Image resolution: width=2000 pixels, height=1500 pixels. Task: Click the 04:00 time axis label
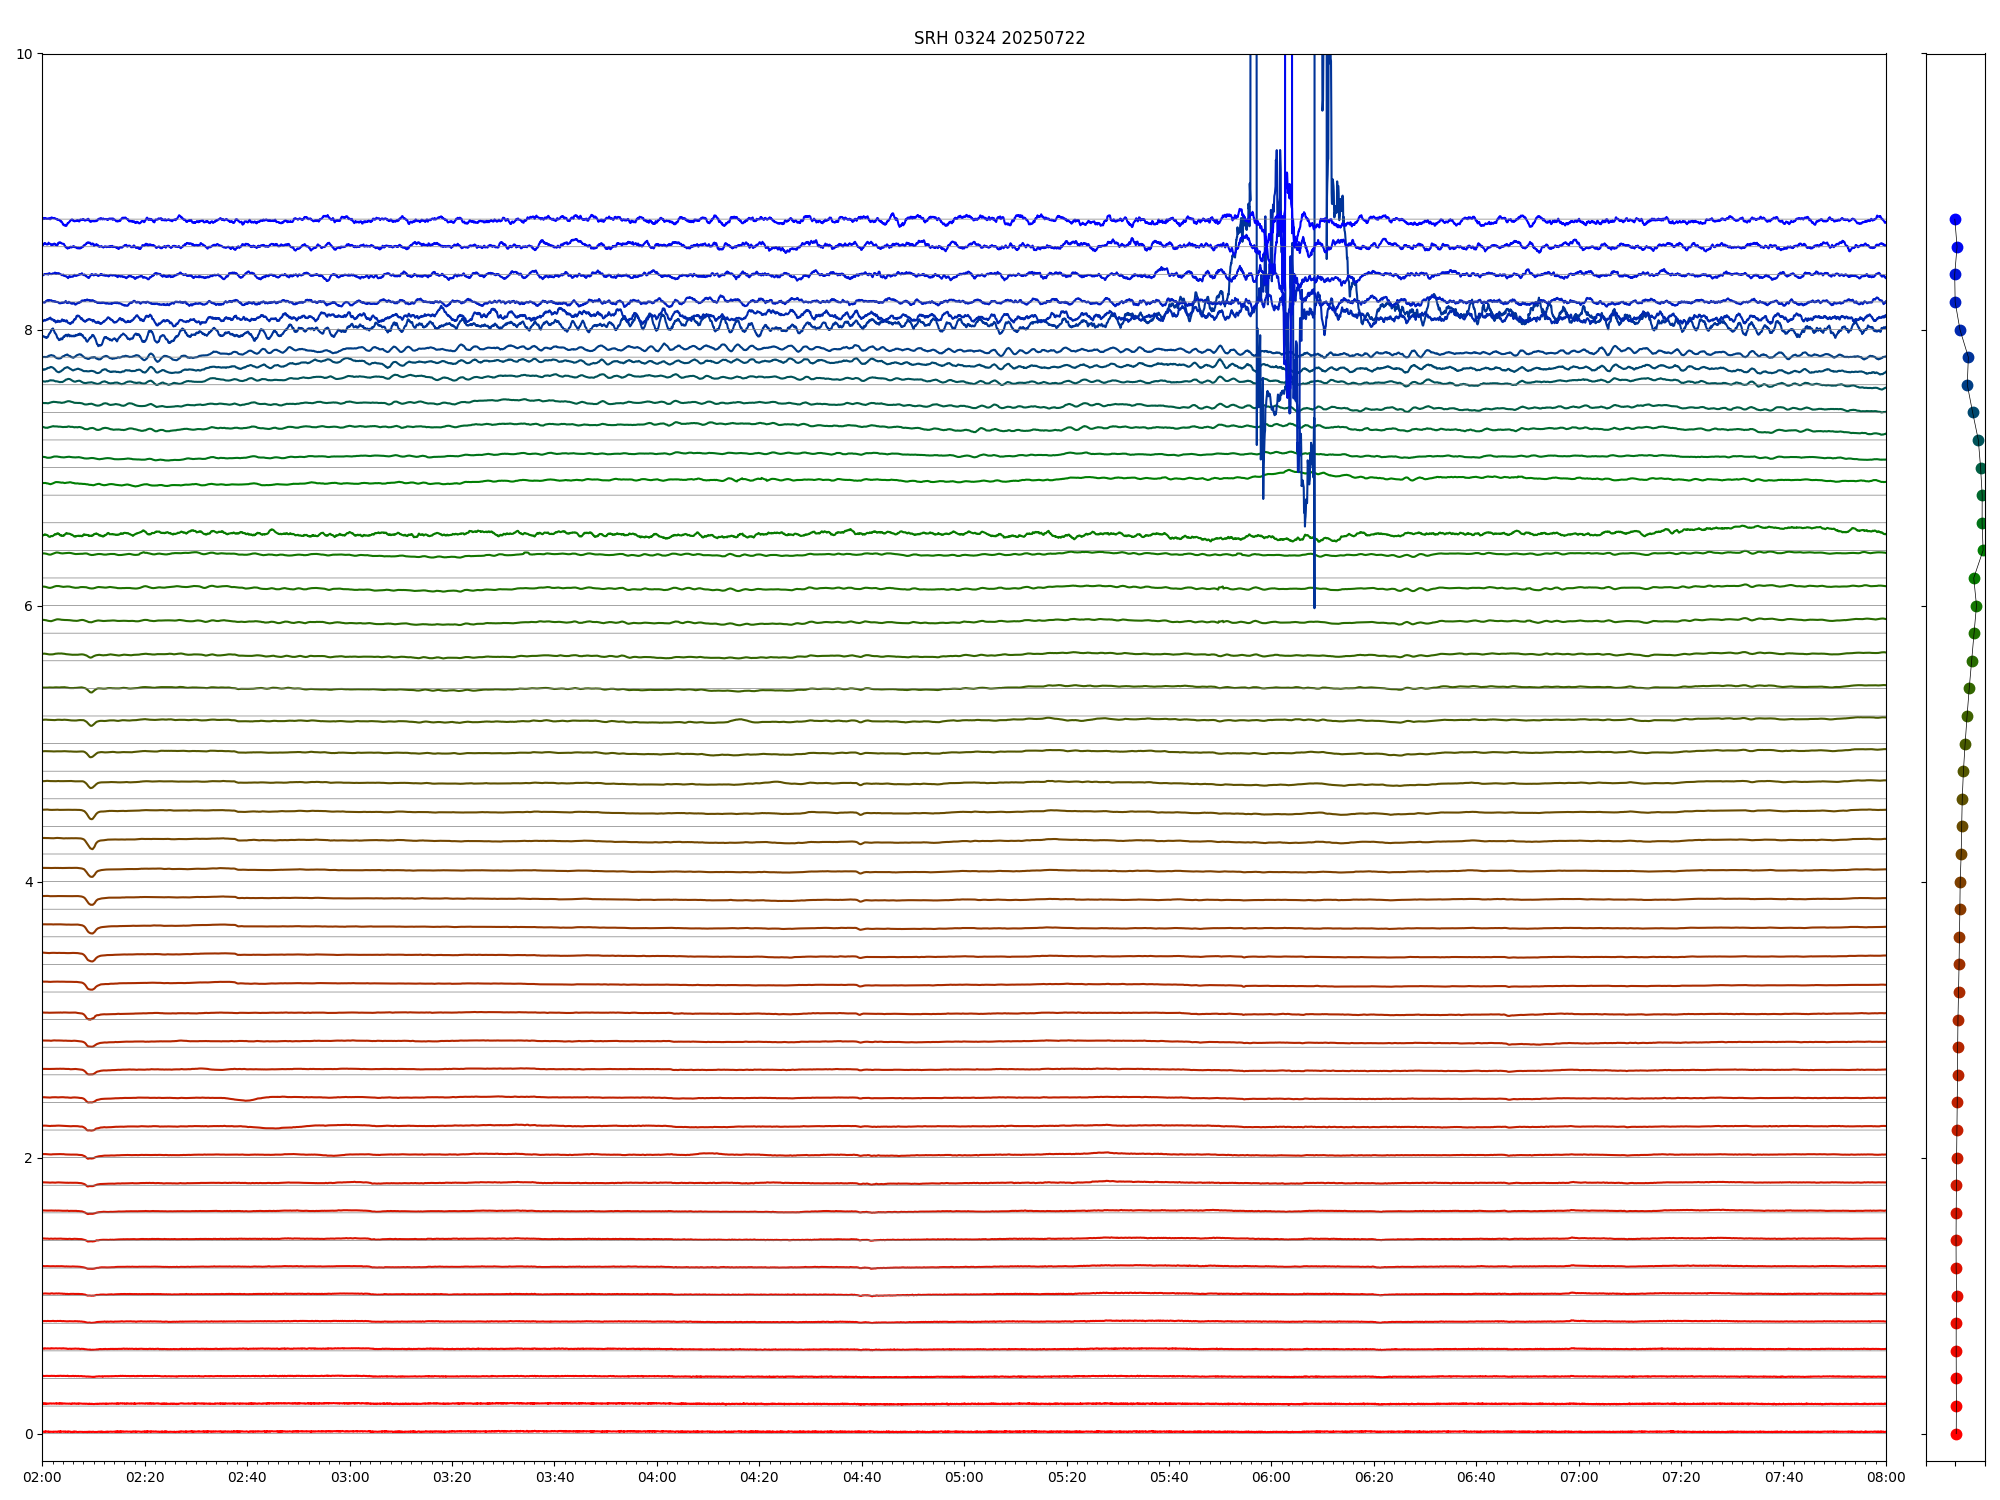click(x=657, y=1477)
